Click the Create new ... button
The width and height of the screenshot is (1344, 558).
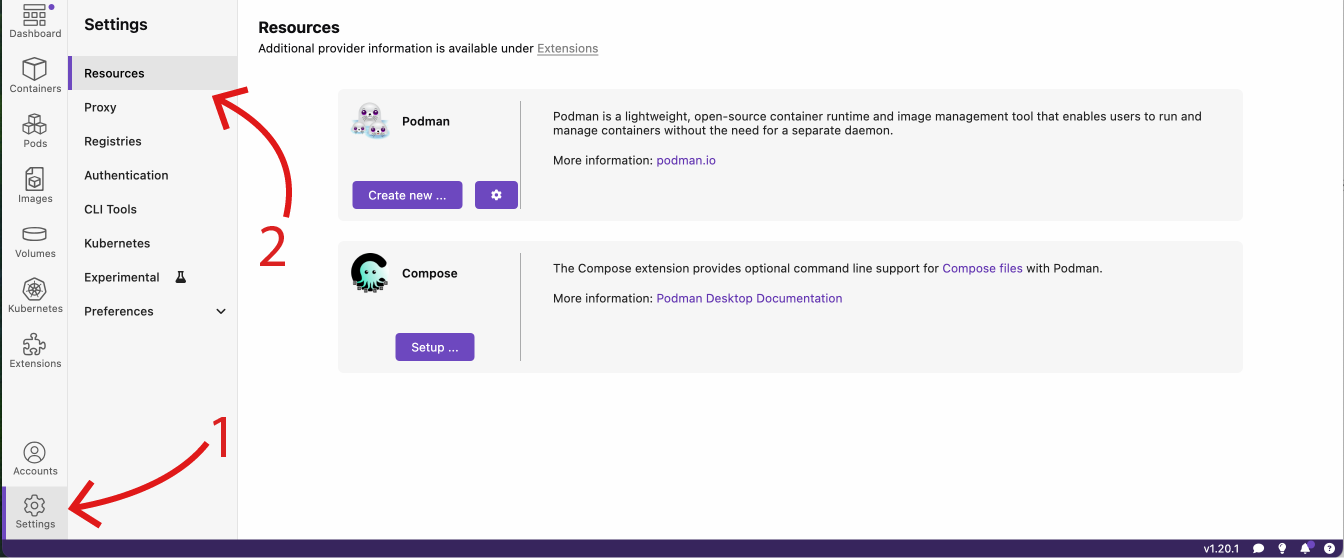pyautogui.click(x=407, y=195)
